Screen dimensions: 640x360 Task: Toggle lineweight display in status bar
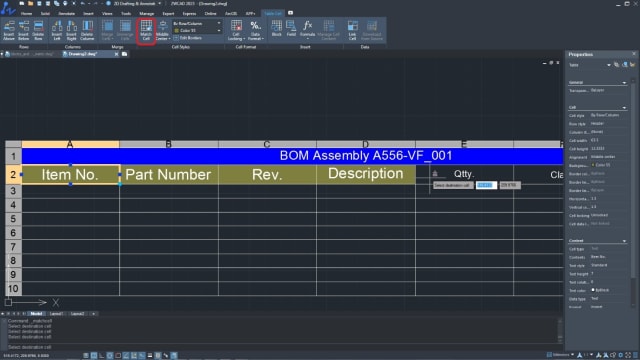tap(150, 356)
